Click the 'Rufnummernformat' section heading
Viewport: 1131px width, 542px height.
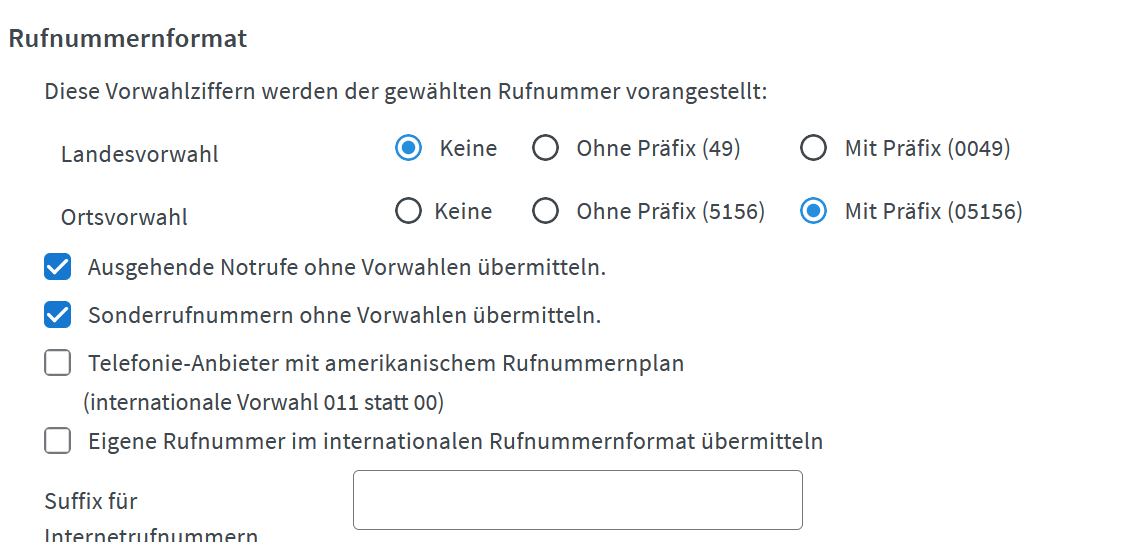pyautogui.click(x=128, y=38)
